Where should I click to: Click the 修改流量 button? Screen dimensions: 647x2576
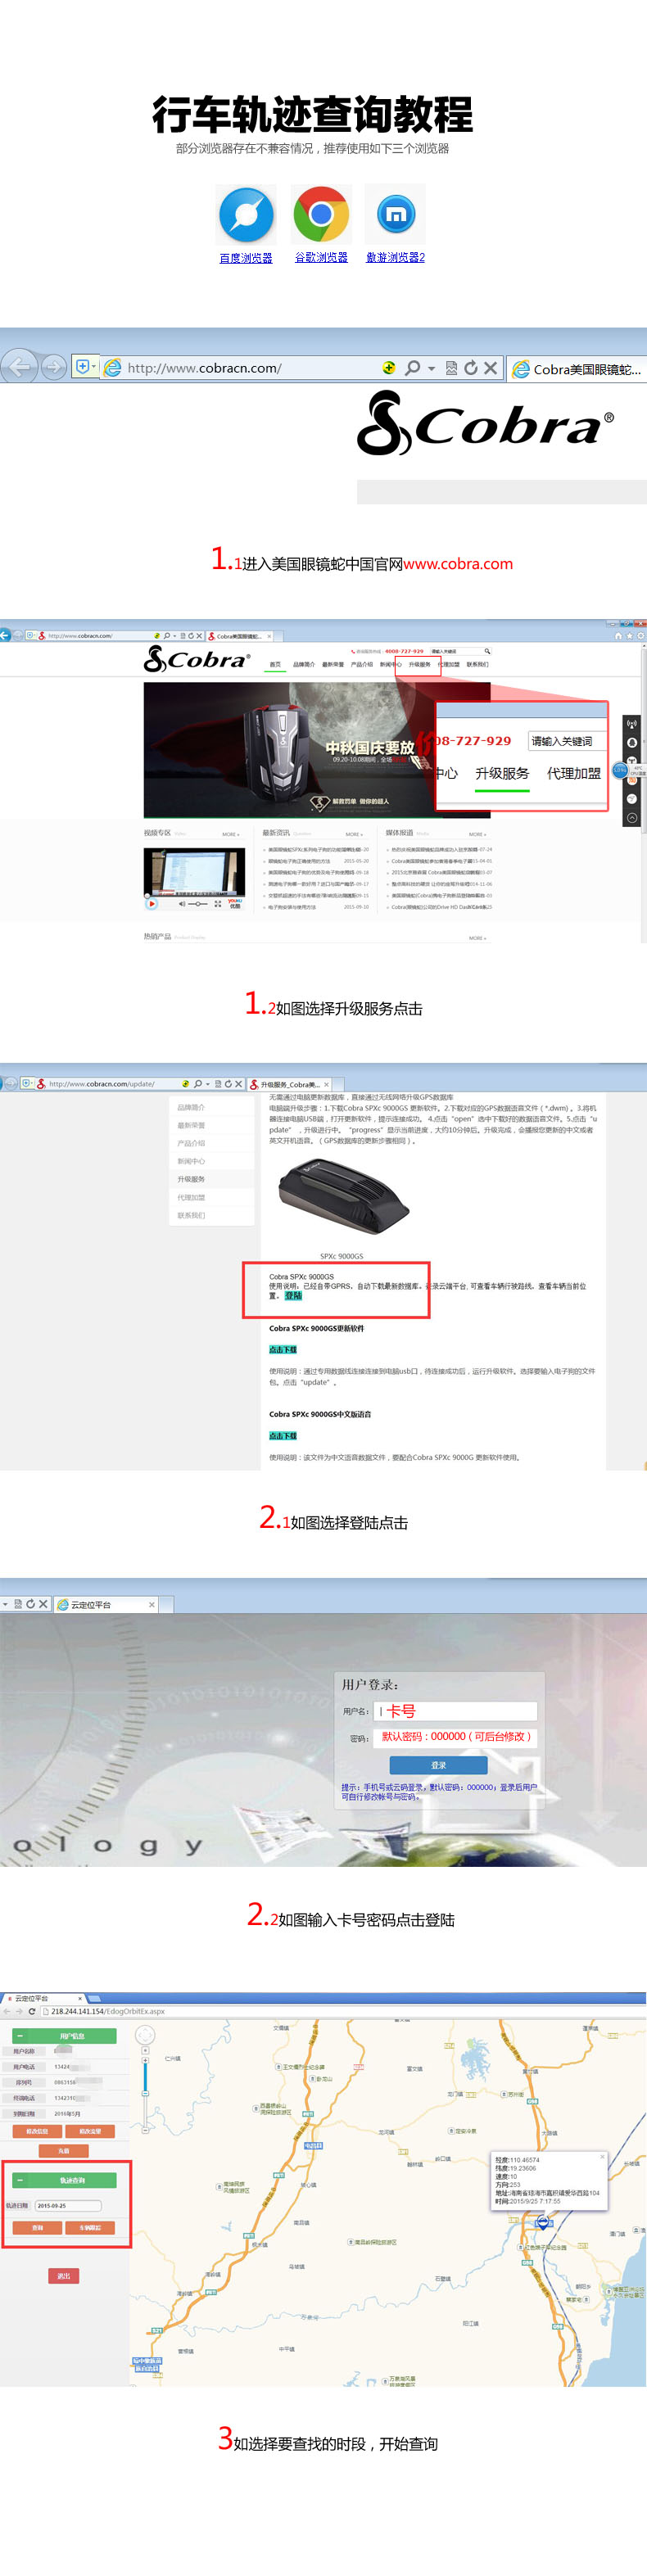point(91,2131)
